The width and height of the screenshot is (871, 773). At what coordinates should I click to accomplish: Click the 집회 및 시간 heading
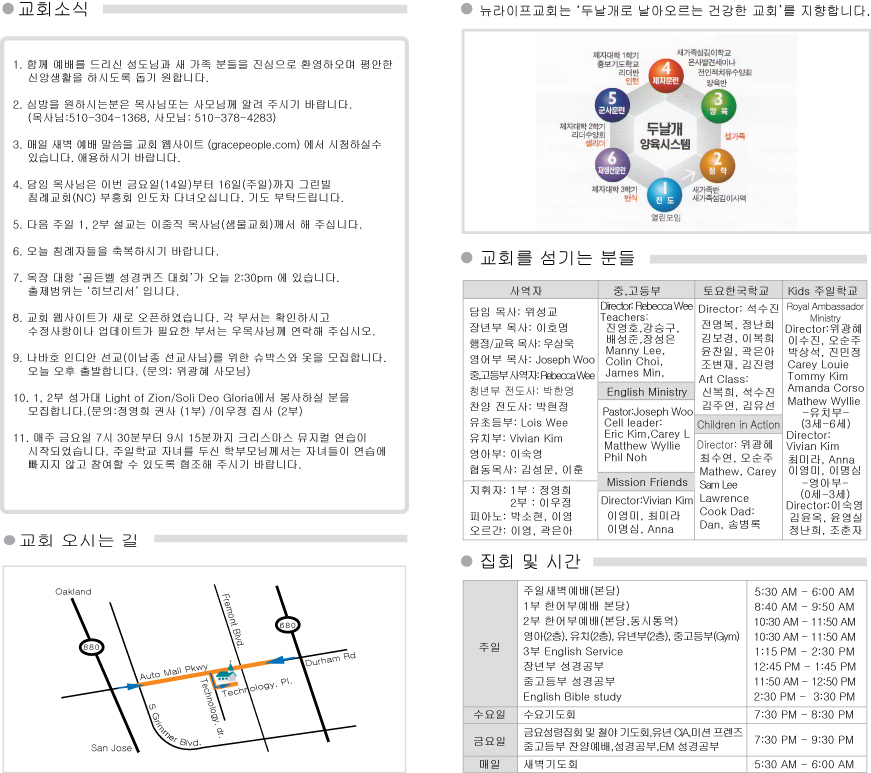click(x=530, y=561)
